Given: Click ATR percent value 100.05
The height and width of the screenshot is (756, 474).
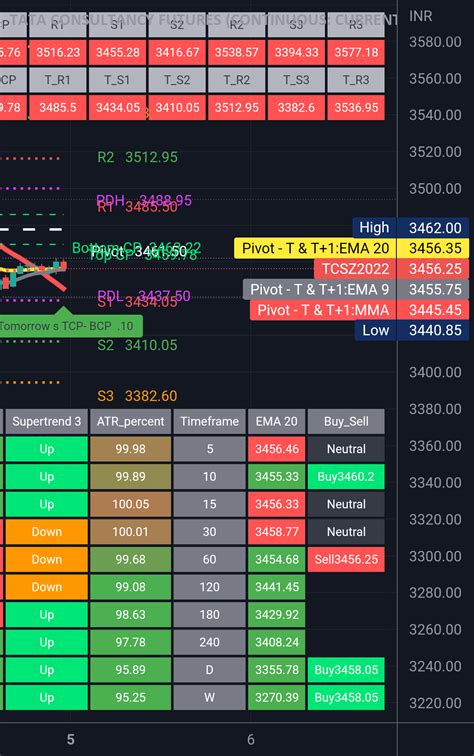Looking at the screenshot, I should click(x=131, y=504).
